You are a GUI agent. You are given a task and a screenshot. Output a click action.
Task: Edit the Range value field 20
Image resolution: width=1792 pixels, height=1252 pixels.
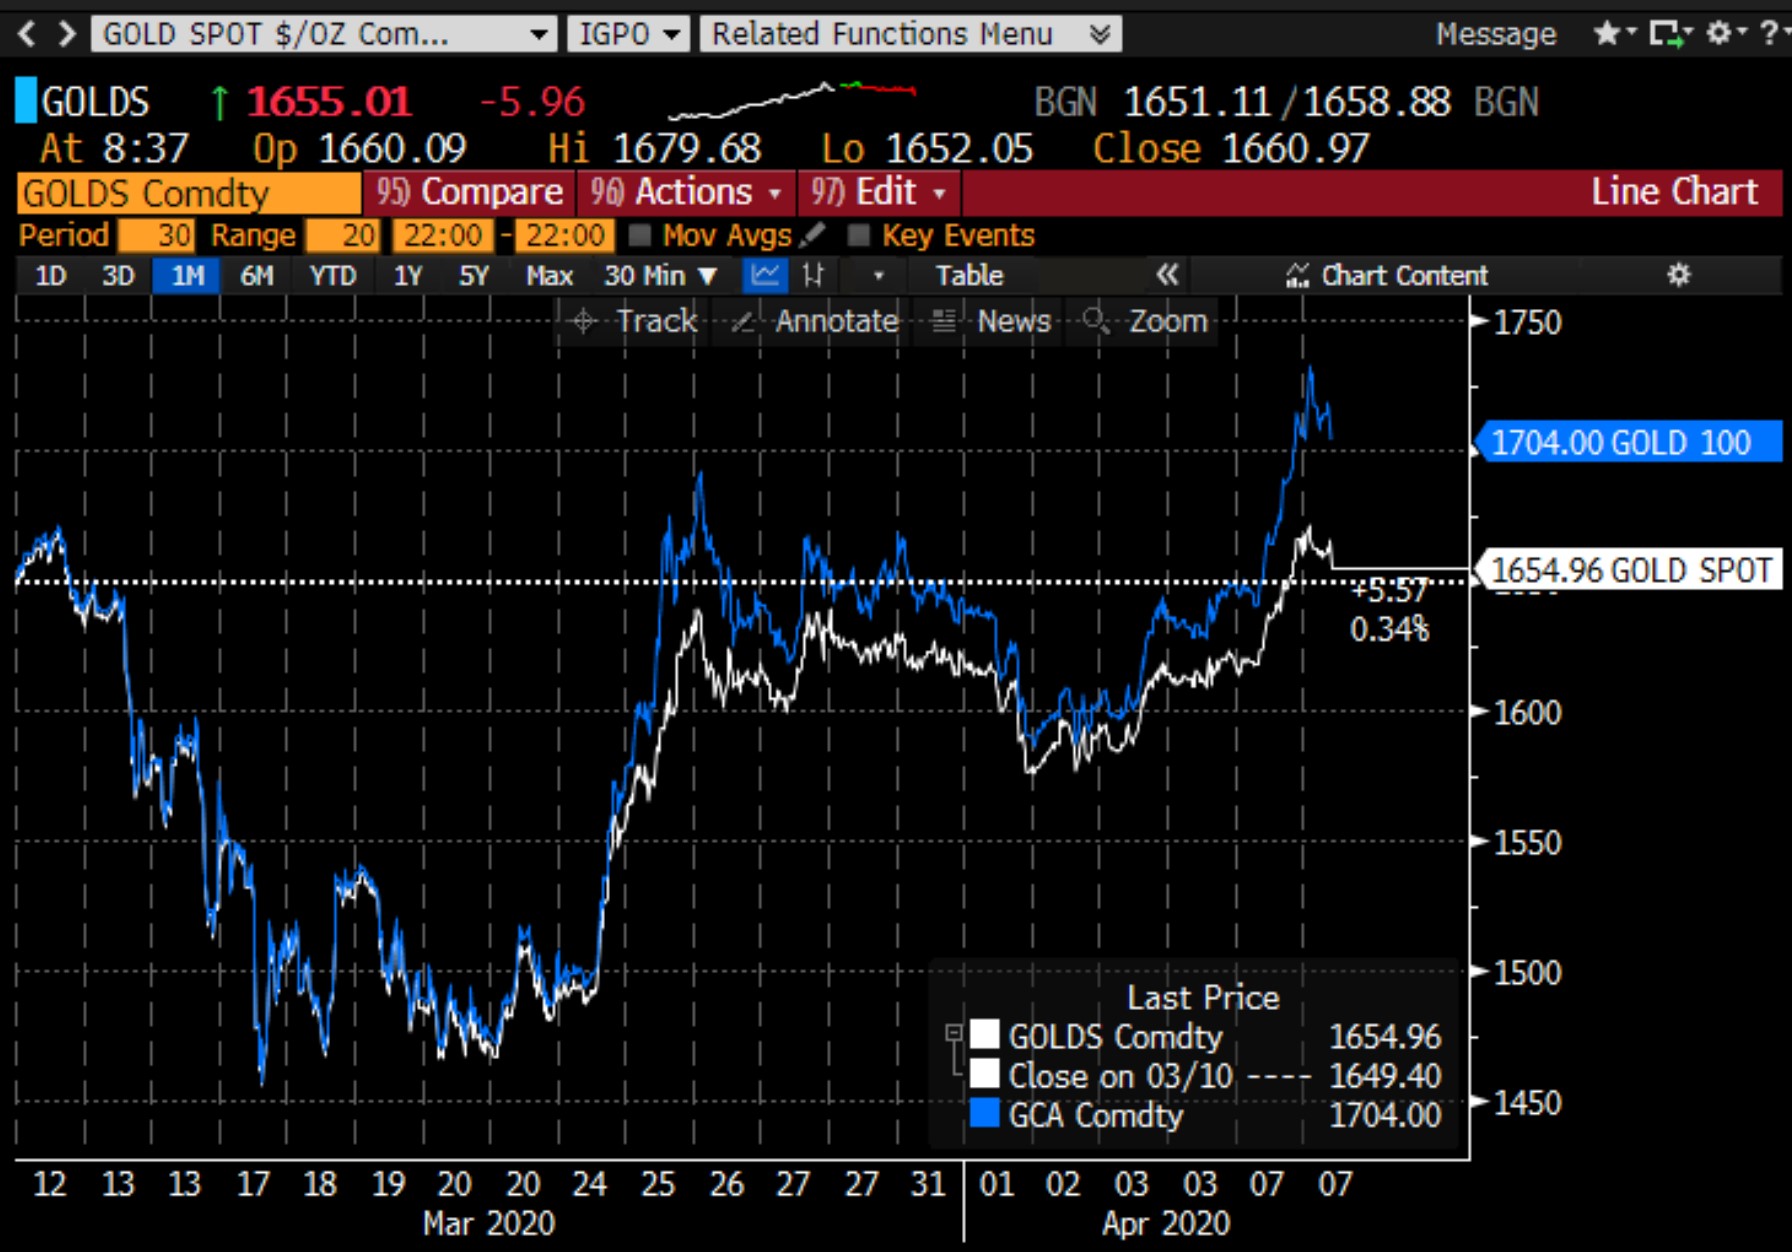click(x=342, y=236)
